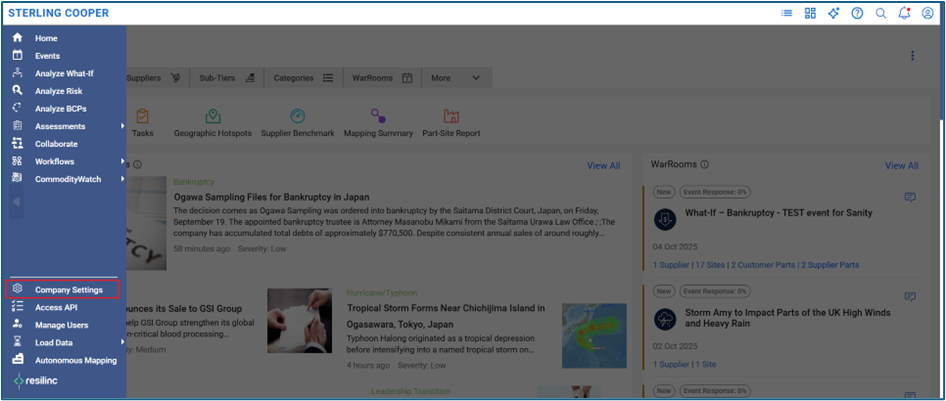Switch to the Categories tab
Viewport: 946px width, 401px height.
point(303,78)
